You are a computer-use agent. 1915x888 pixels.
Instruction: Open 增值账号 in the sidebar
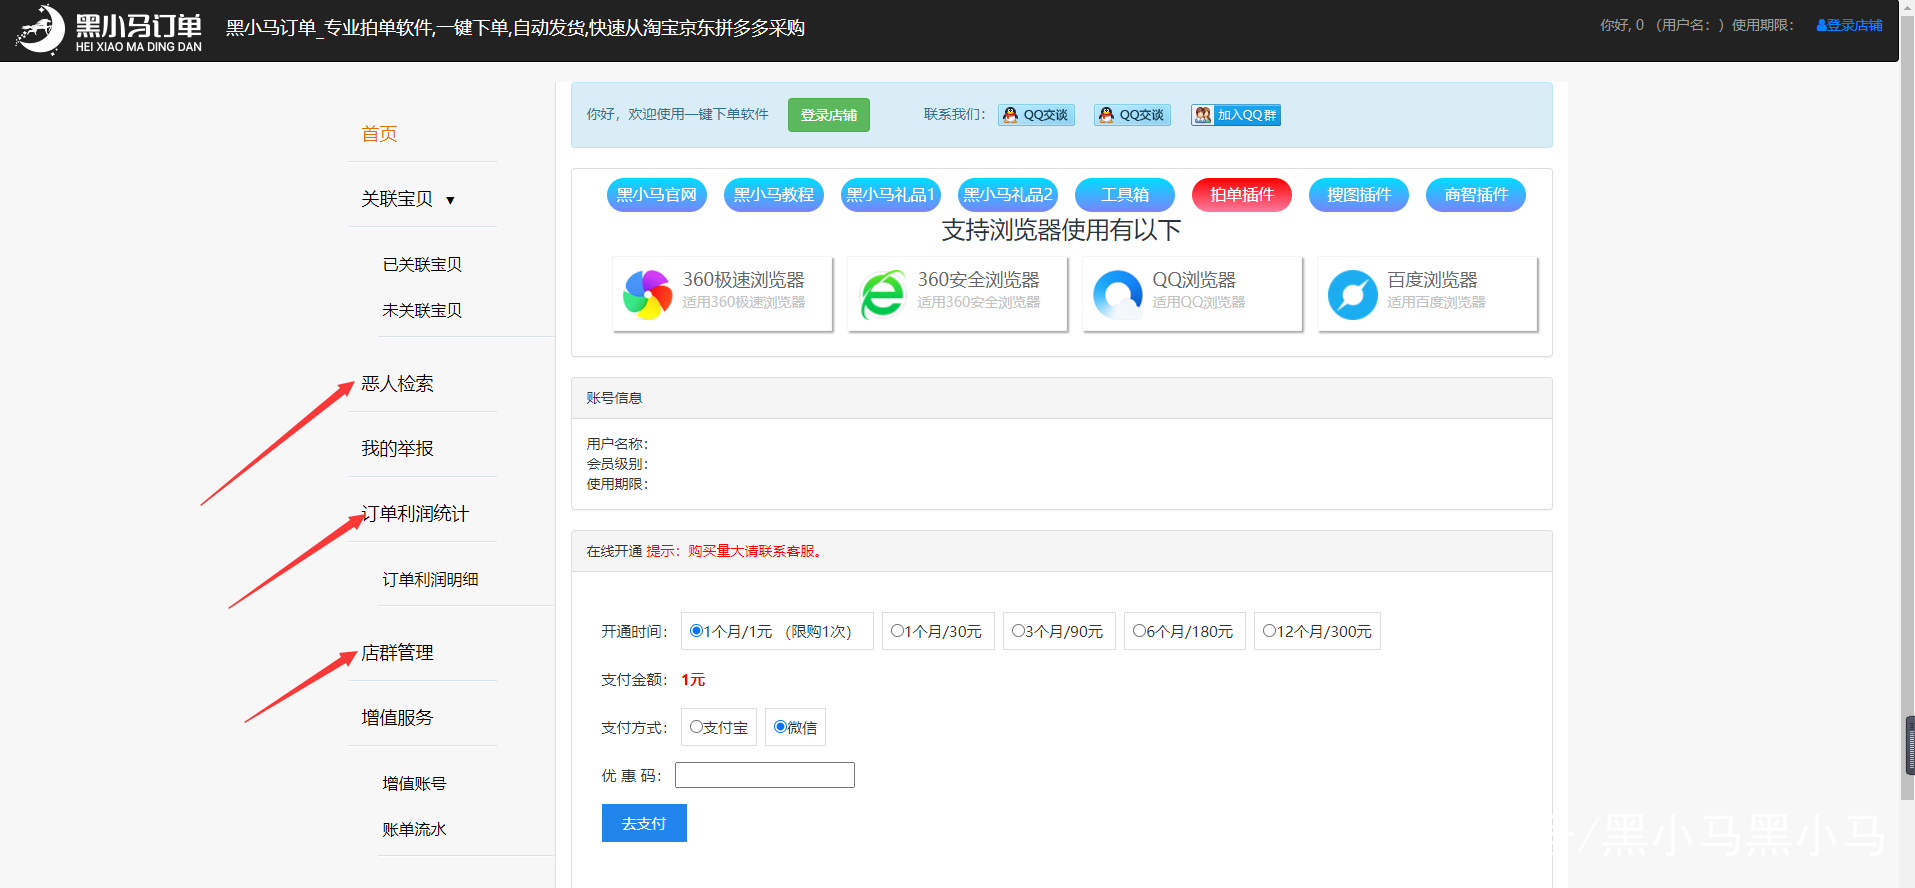[x=414, y=784]
